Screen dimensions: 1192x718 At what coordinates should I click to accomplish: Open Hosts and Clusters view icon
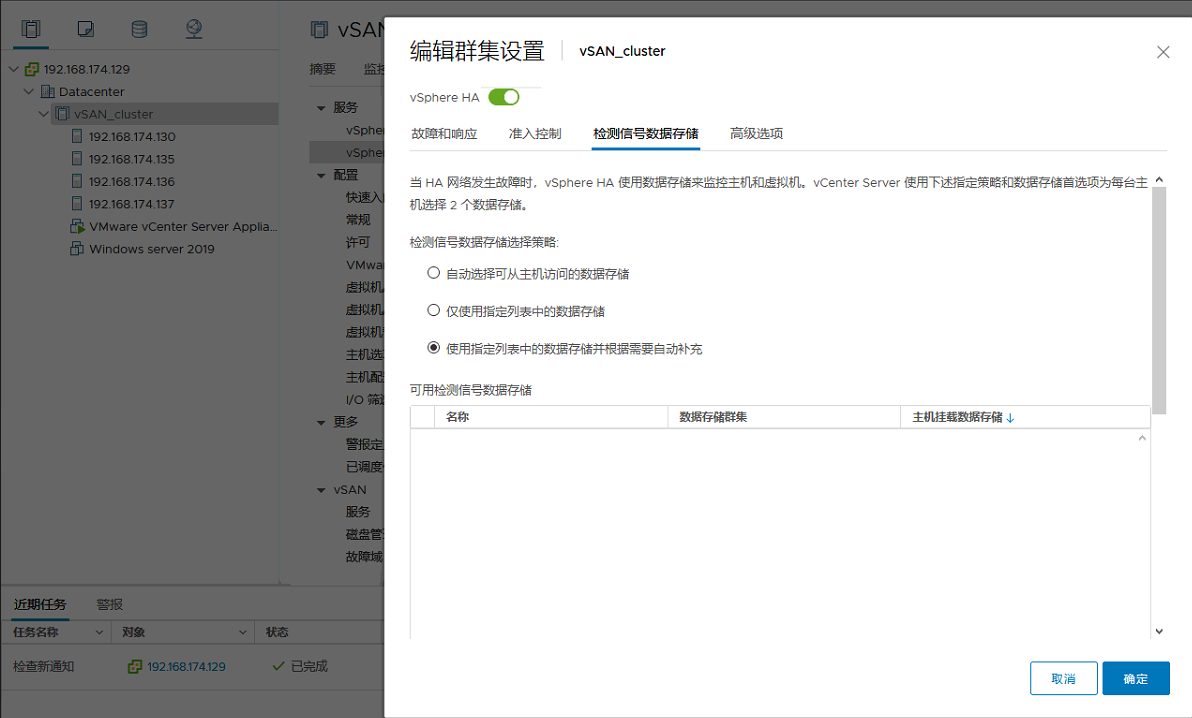31,29
